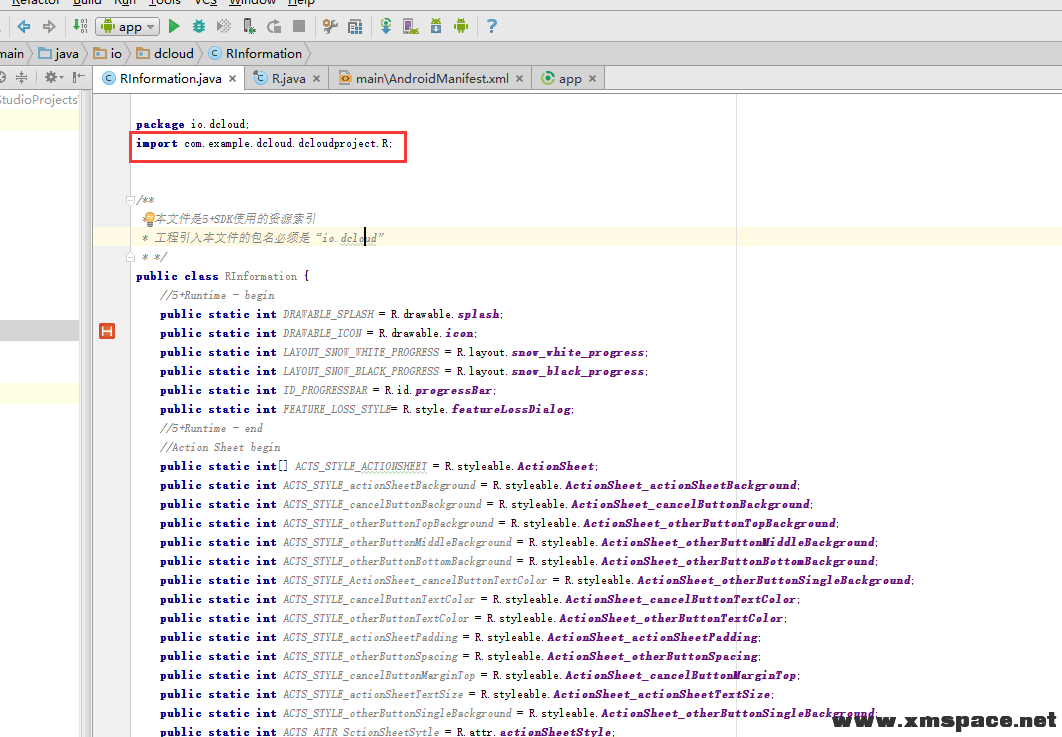Click the rerun icon in toolbar
Image resolution: width=1062 pixels, height=737 pixels.
point(274,26)
